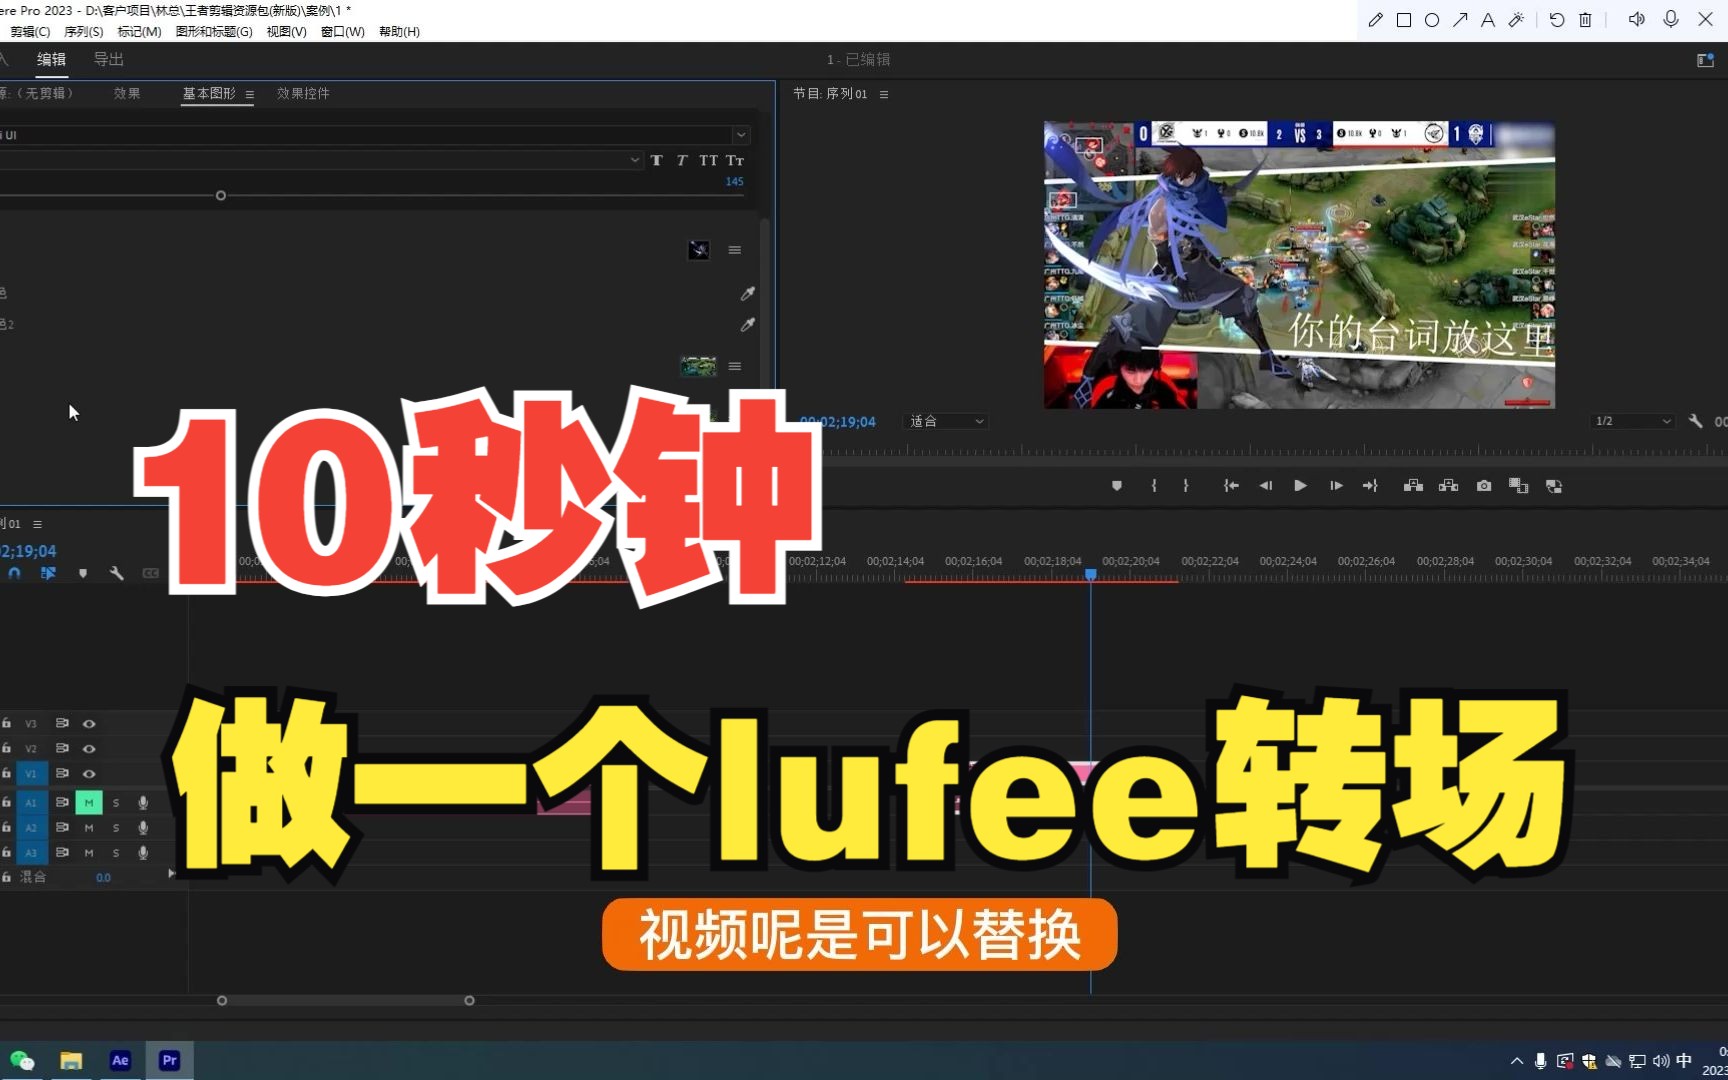Switch to the 导出 workspace tab

coord(108,60)
